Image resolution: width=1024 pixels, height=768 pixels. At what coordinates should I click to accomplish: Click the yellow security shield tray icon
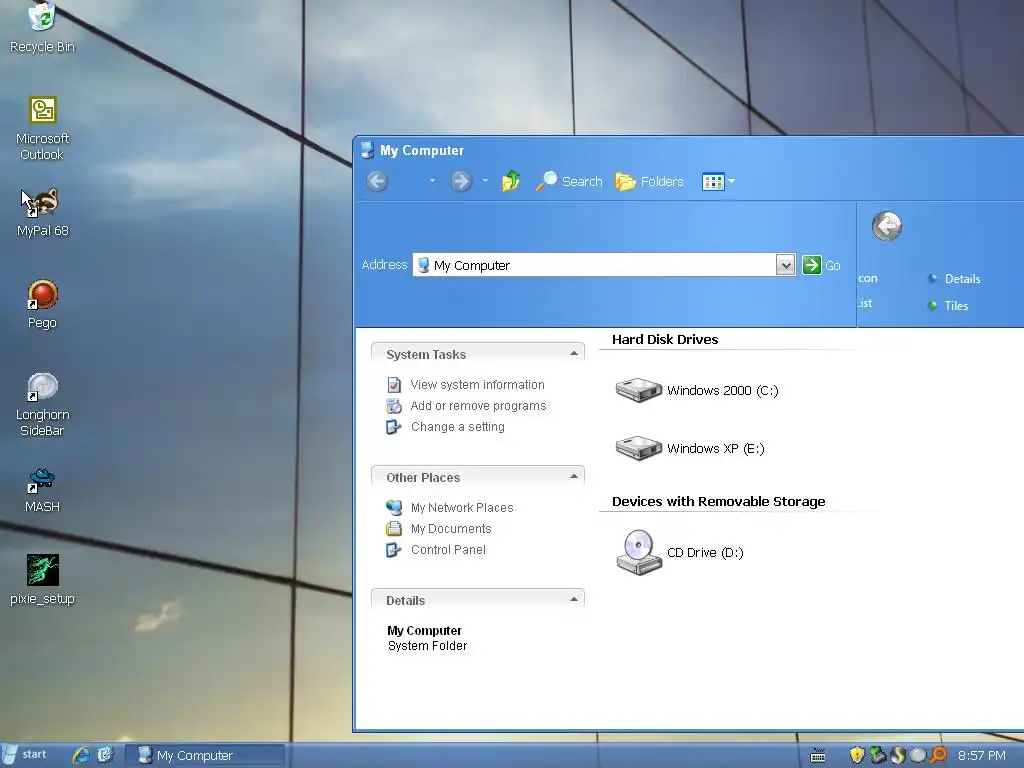(857, 755)
